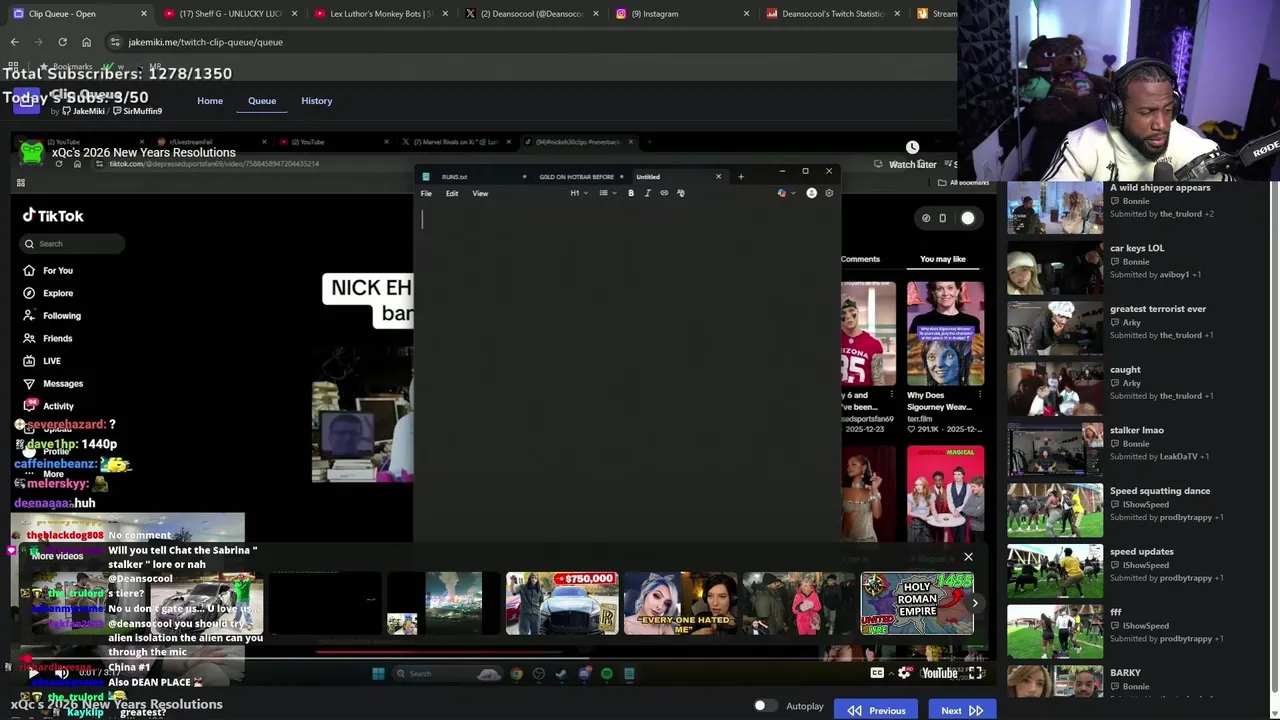Clear formatting in Notepad toolbar

681,193
